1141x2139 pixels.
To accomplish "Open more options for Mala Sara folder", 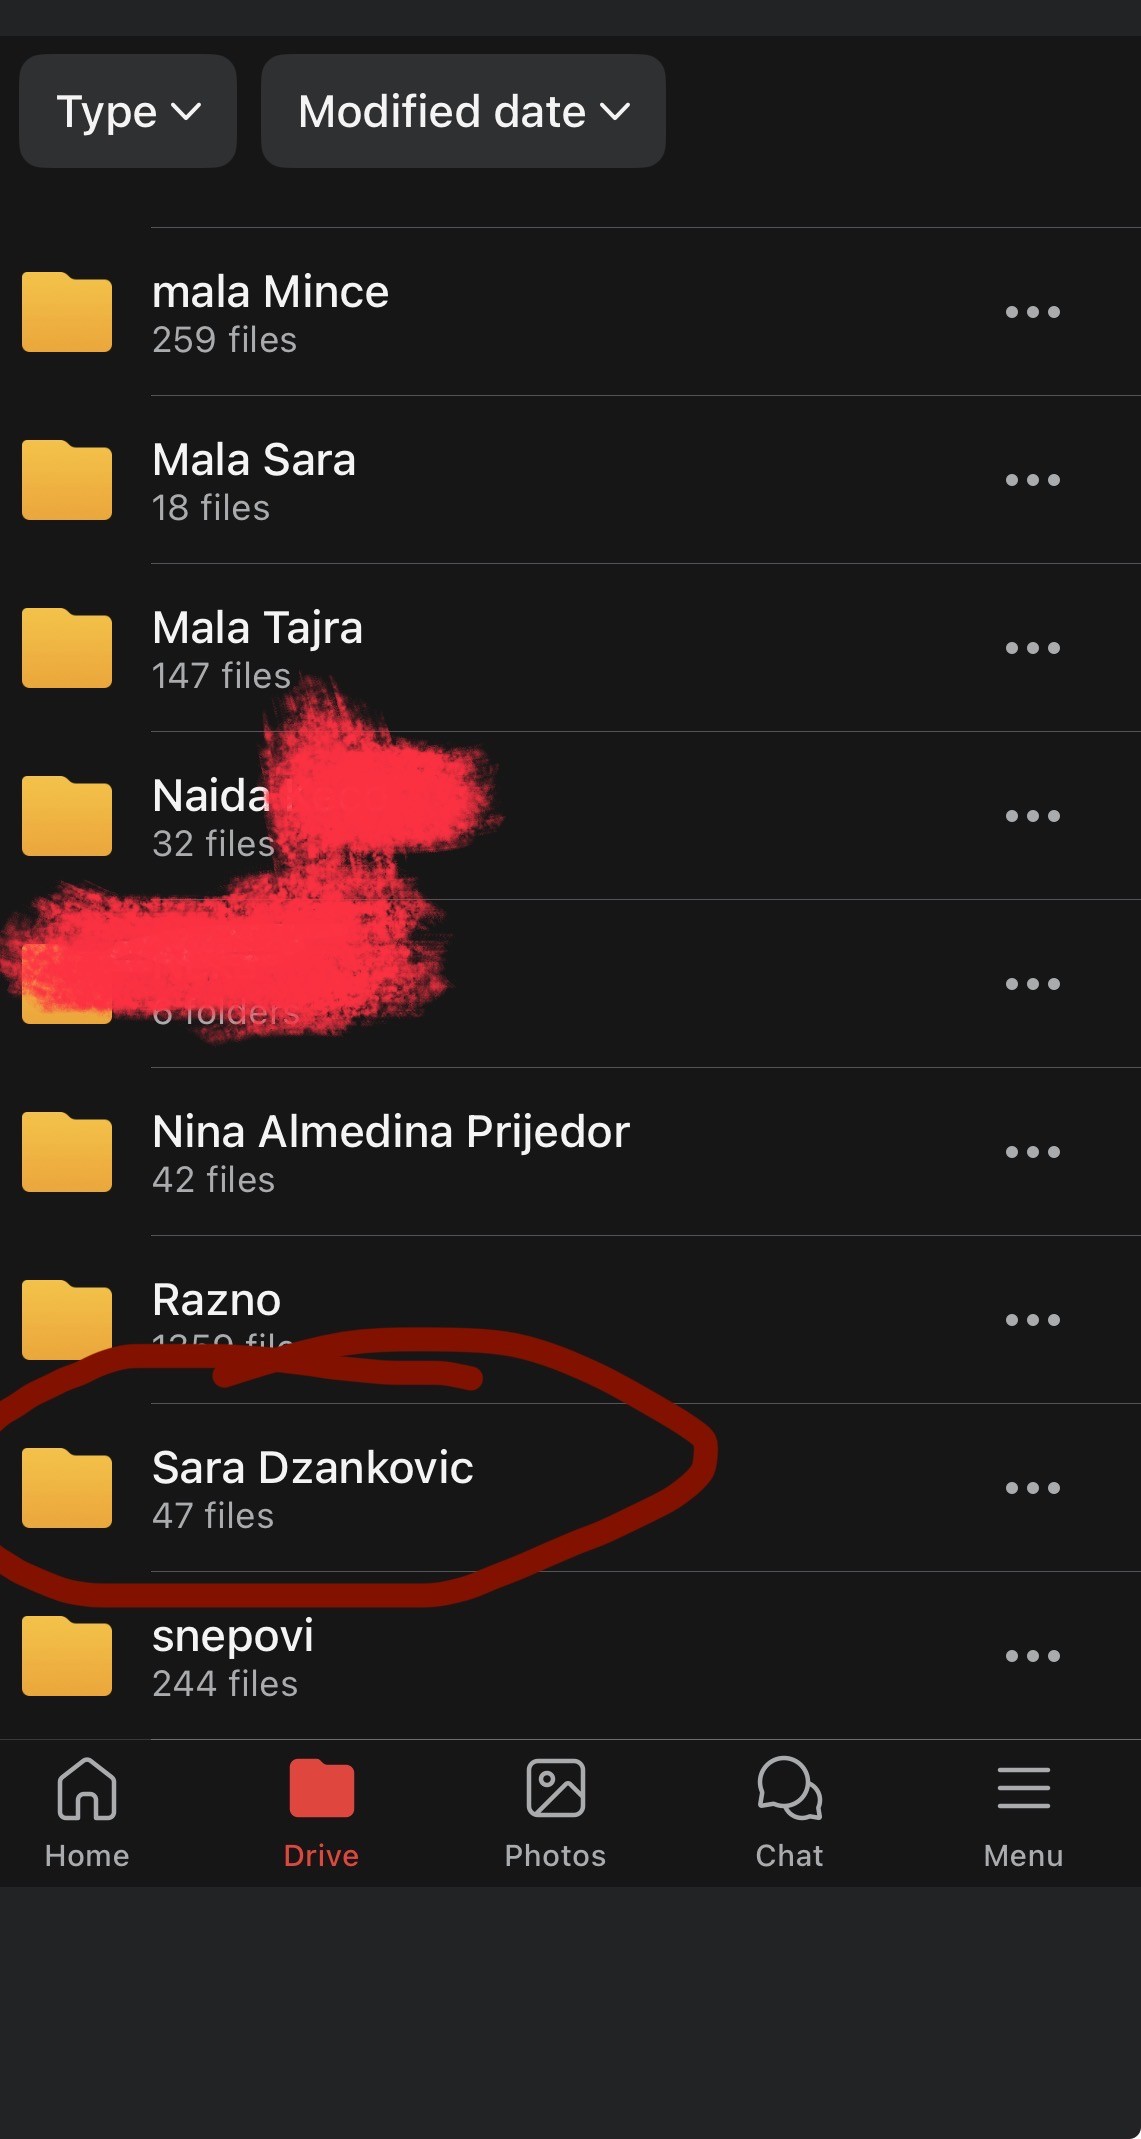I will tap(1032, 480).
